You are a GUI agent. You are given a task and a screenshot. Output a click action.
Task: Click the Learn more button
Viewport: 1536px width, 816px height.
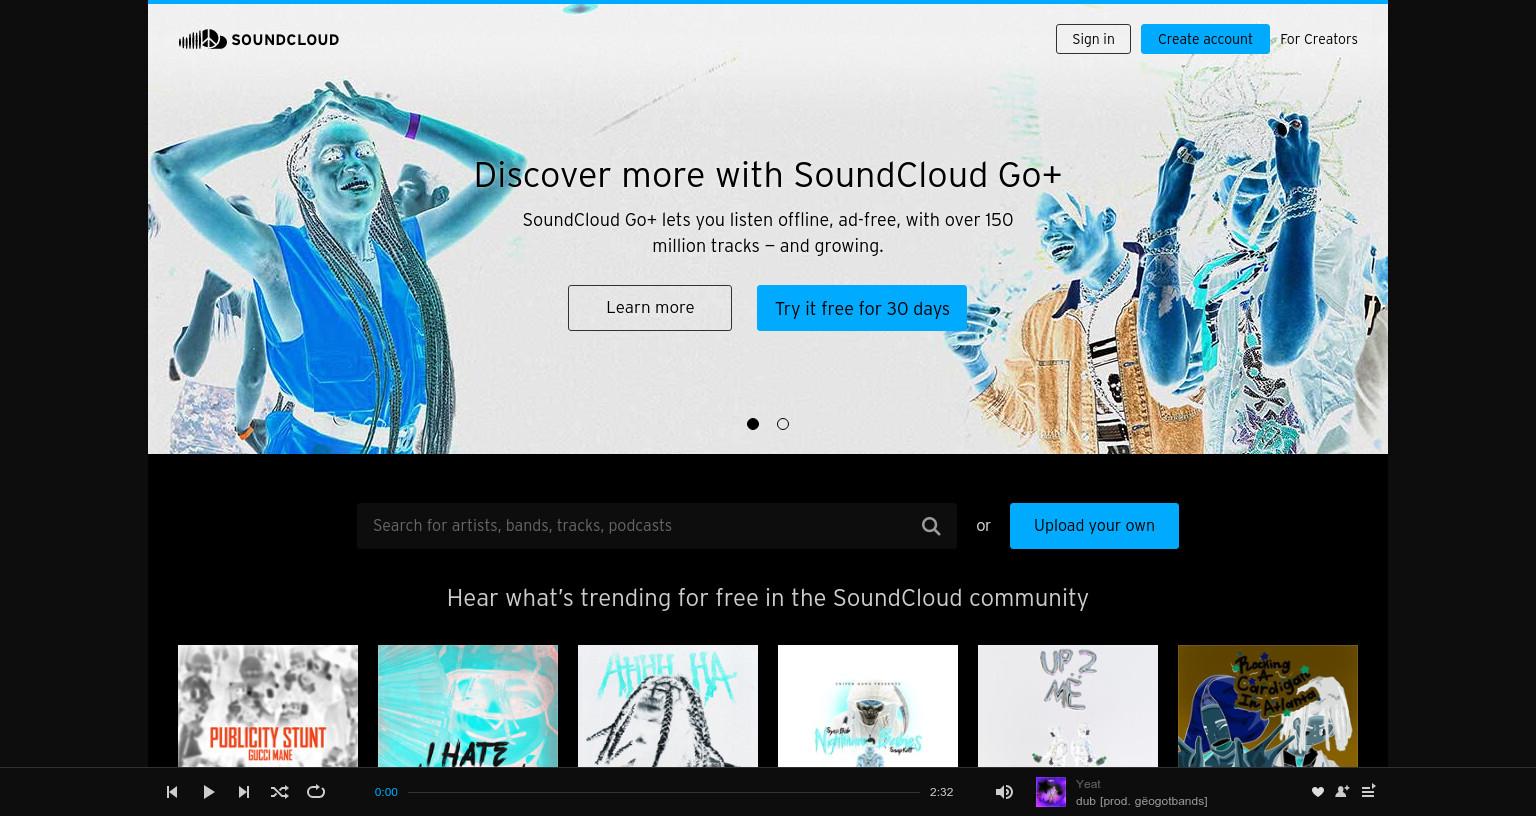(650, 308)
